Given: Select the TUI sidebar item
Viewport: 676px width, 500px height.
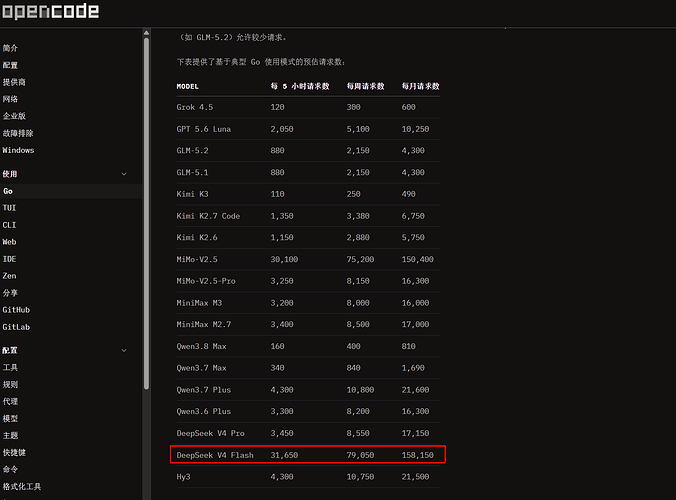Looking at the screenshot, I should (9, 208).
